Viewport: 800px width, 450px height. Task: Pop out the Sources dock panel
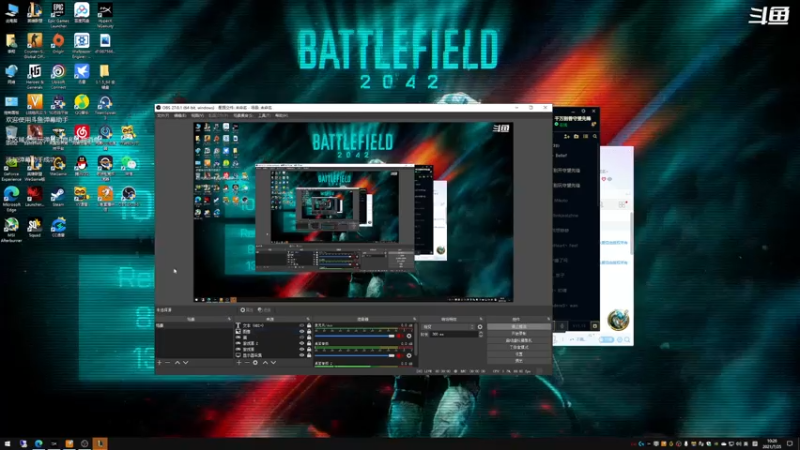click(x=308, y=319)
